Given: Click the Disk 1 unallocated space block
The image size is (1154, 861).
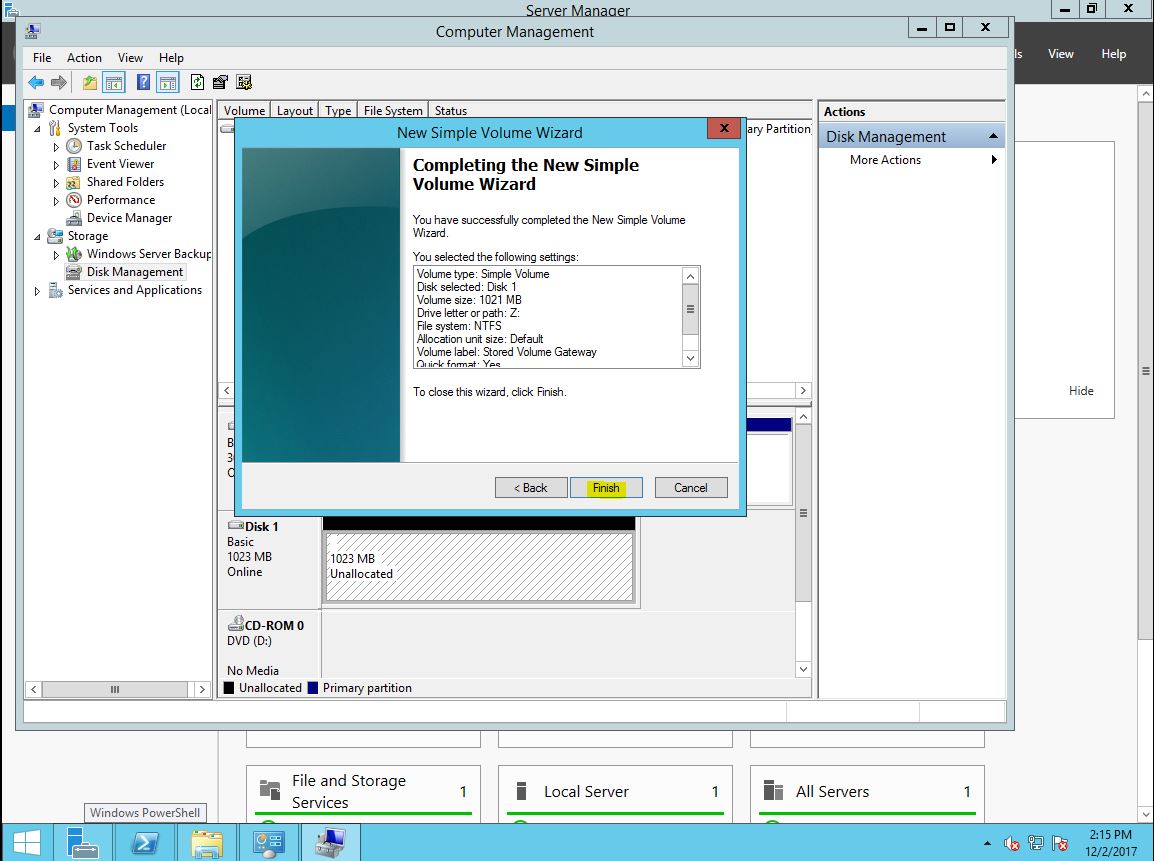Looking at the screenshot, I should (x=480, y=567).
